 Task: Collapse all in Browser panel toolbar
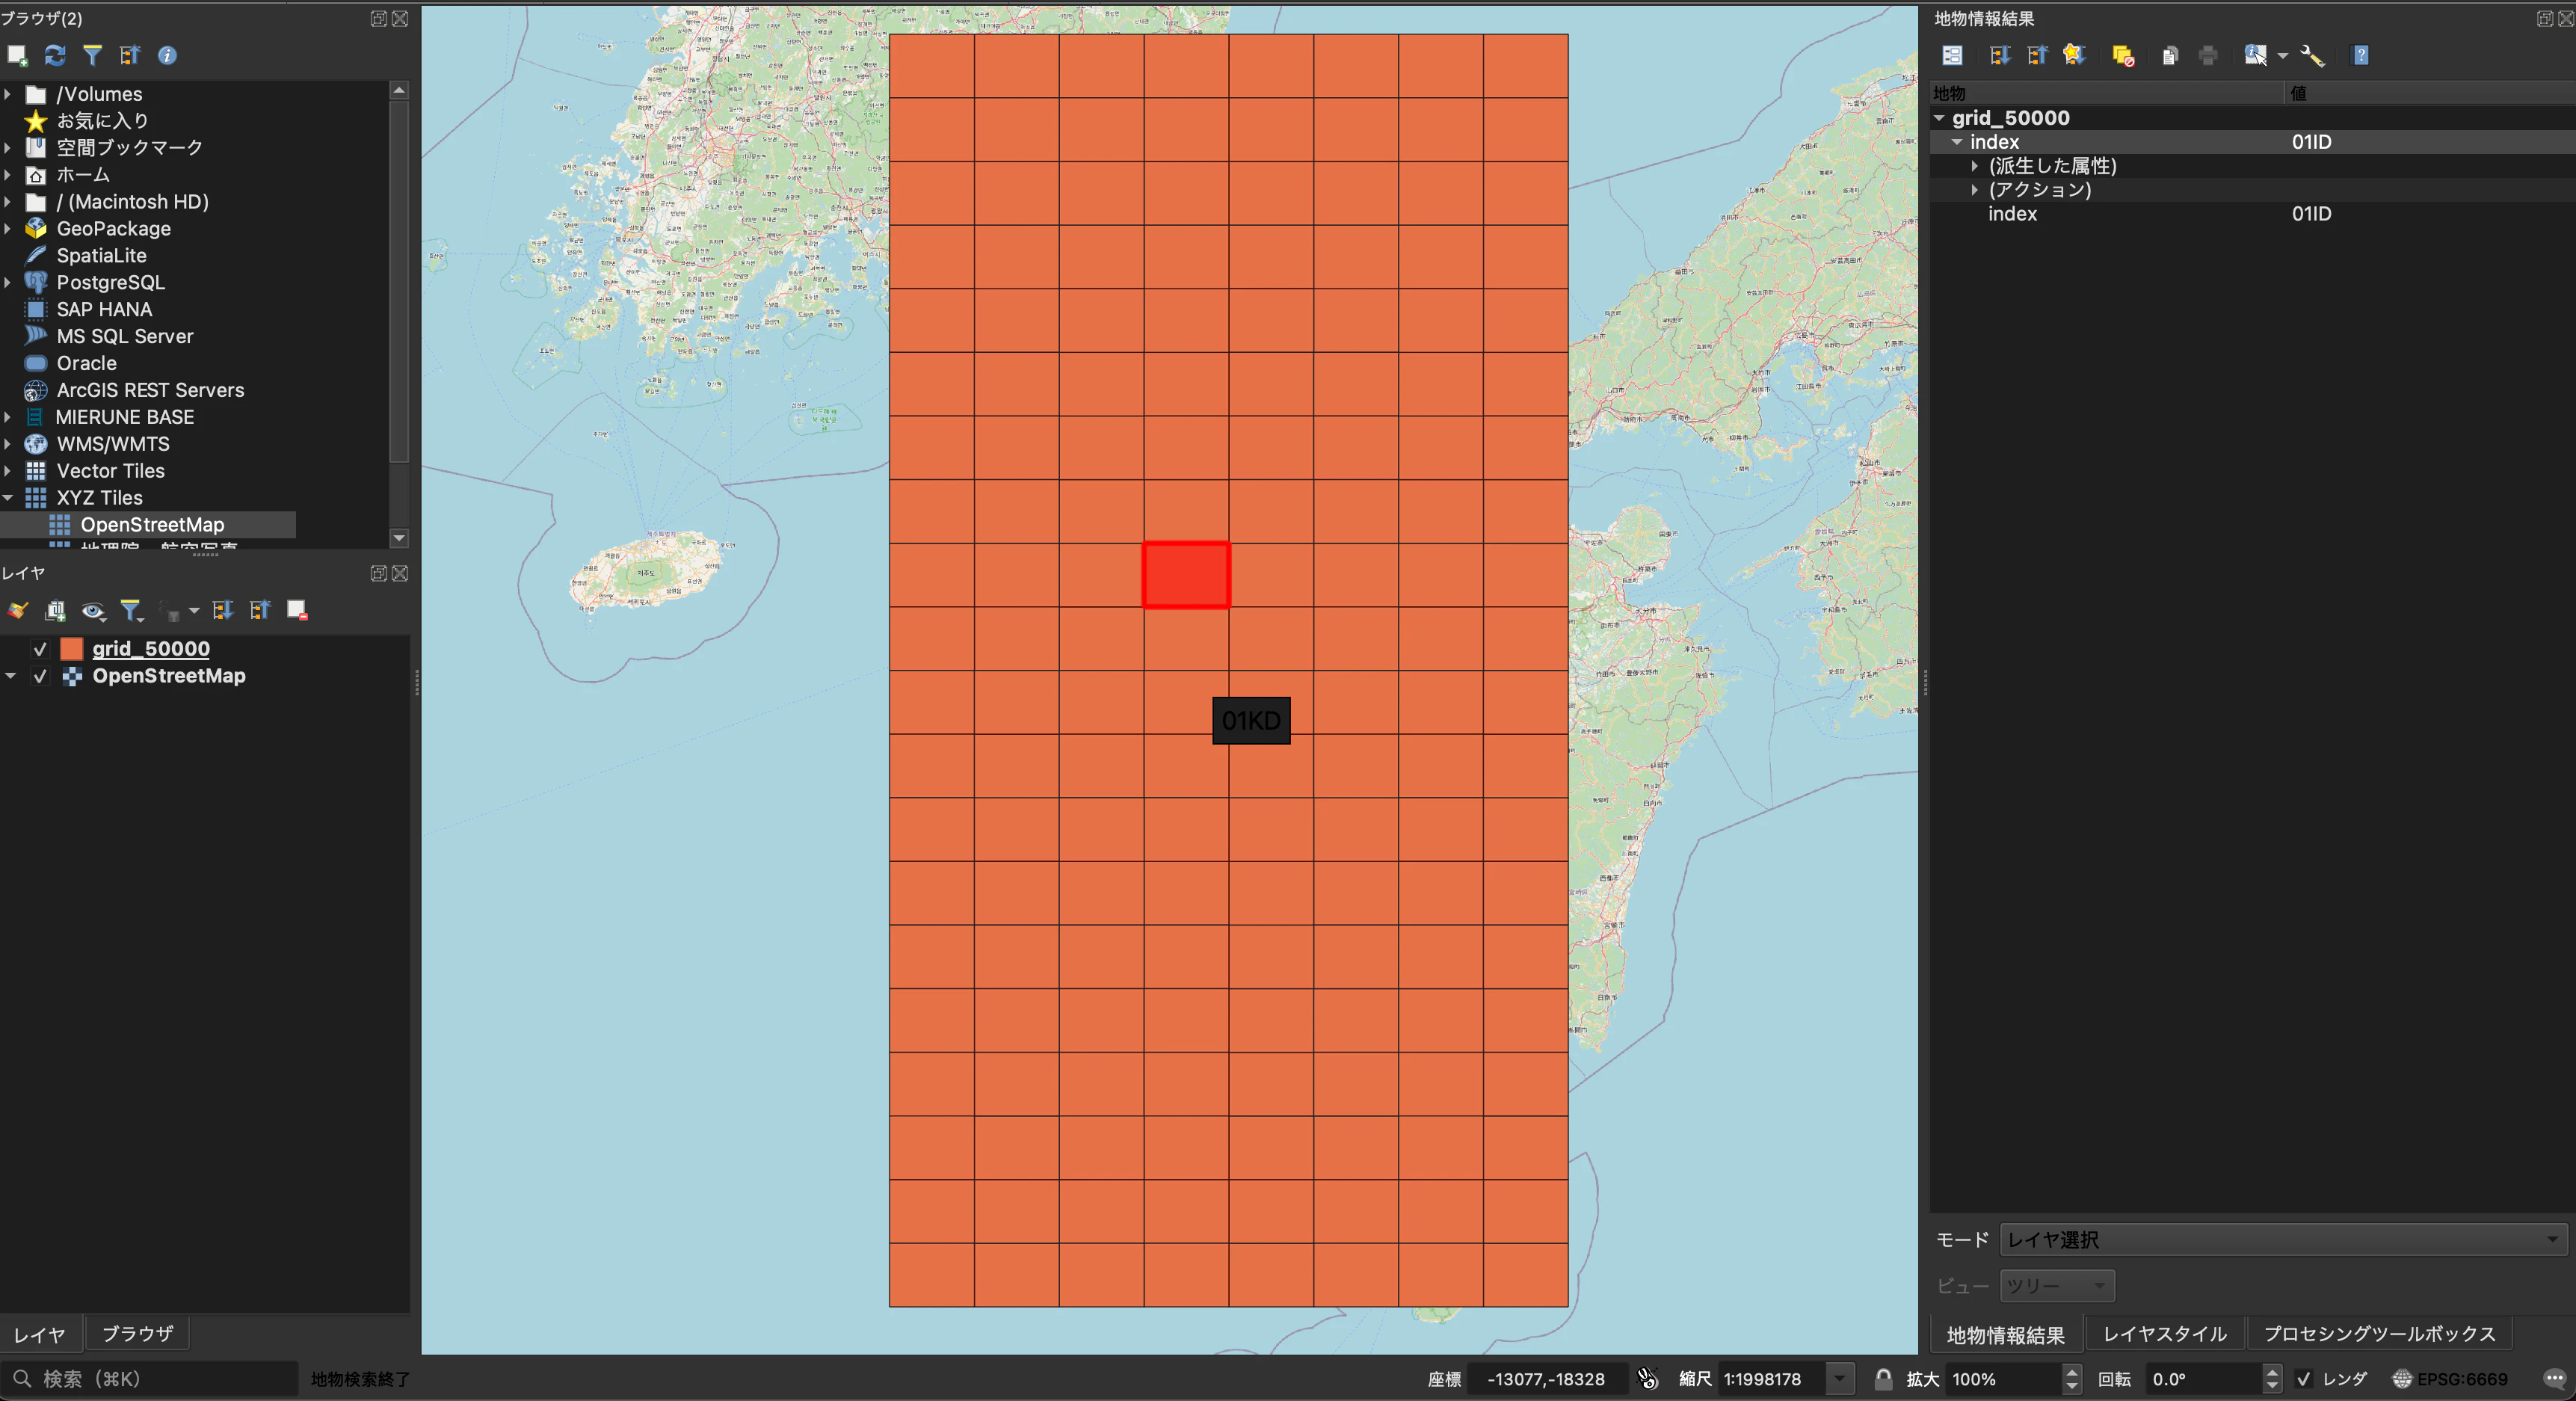pos(129,55)
